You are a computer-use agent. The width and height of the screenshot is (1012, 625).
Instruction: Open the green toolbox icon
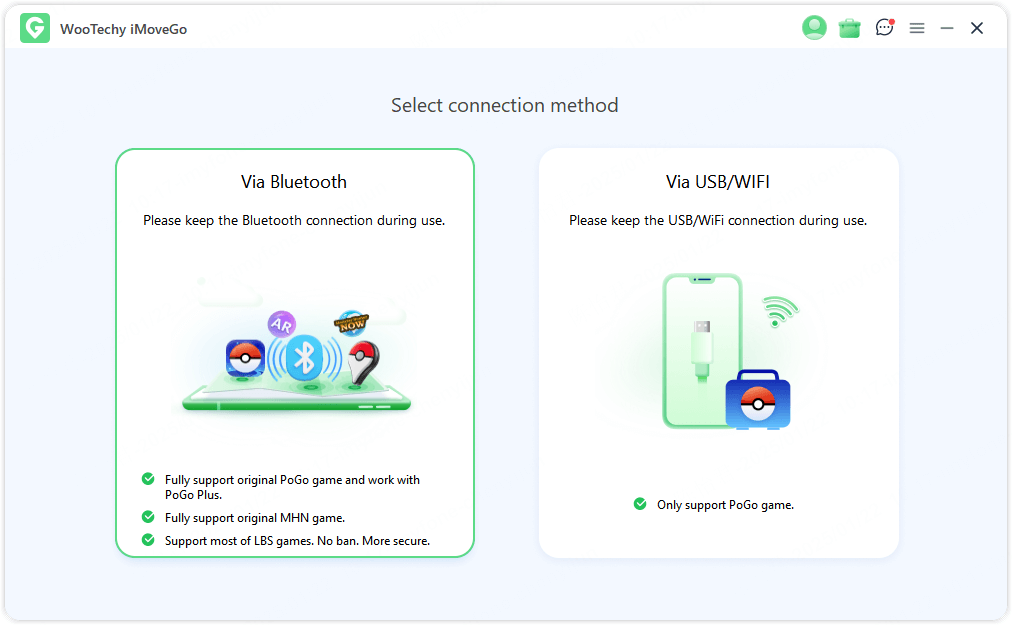tap(850, 28)
